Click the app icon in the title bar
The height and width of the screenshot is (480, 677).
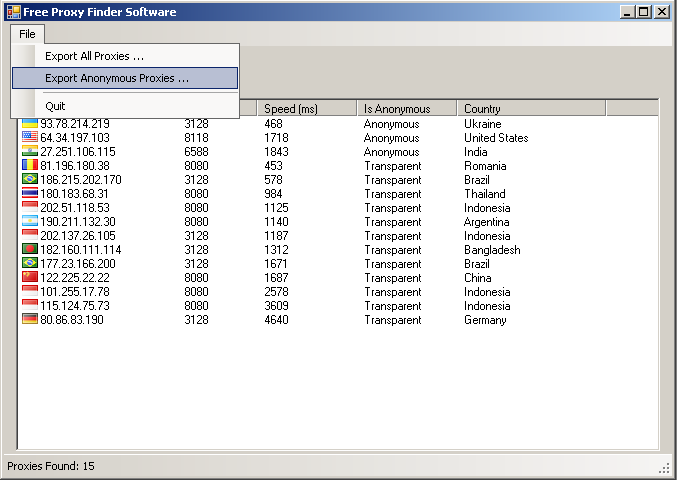(13, 12)
